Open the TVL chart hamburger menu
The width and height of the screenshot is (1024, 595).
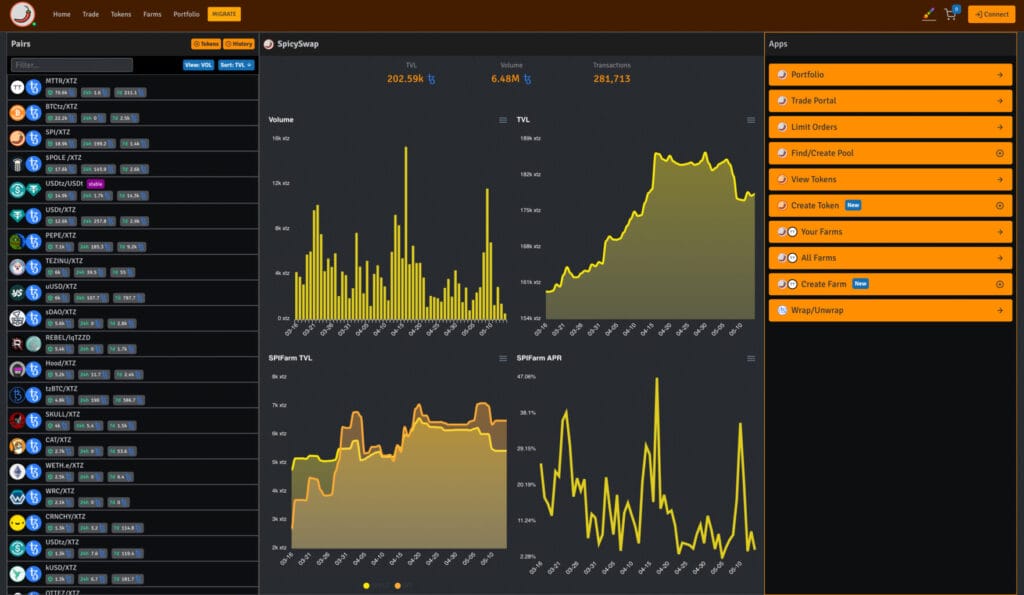pos(751,120)
